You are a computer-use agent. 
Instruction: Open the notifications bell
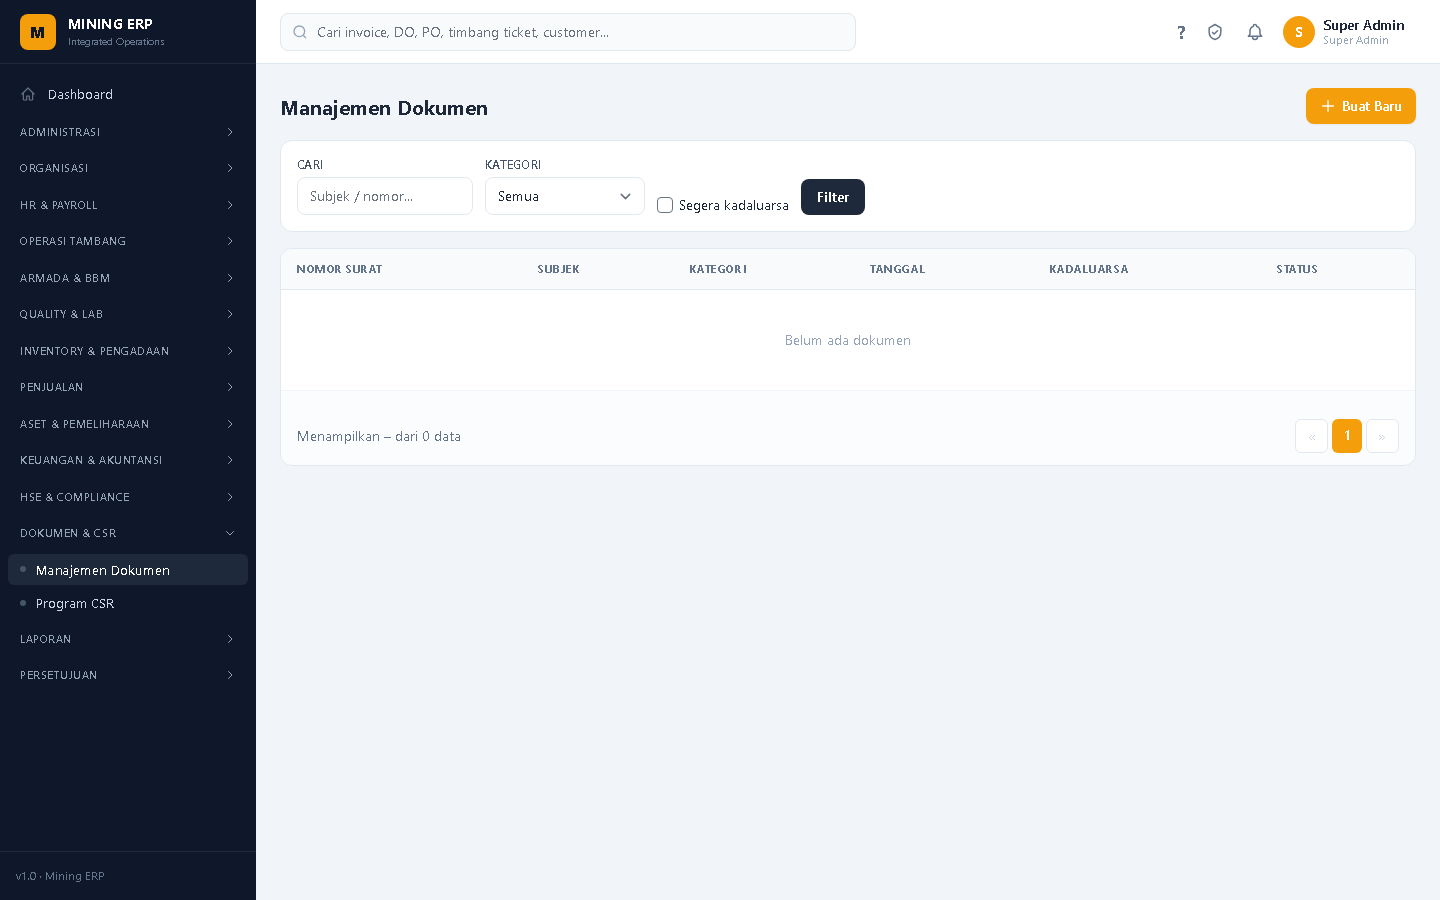pos(1255,32)
